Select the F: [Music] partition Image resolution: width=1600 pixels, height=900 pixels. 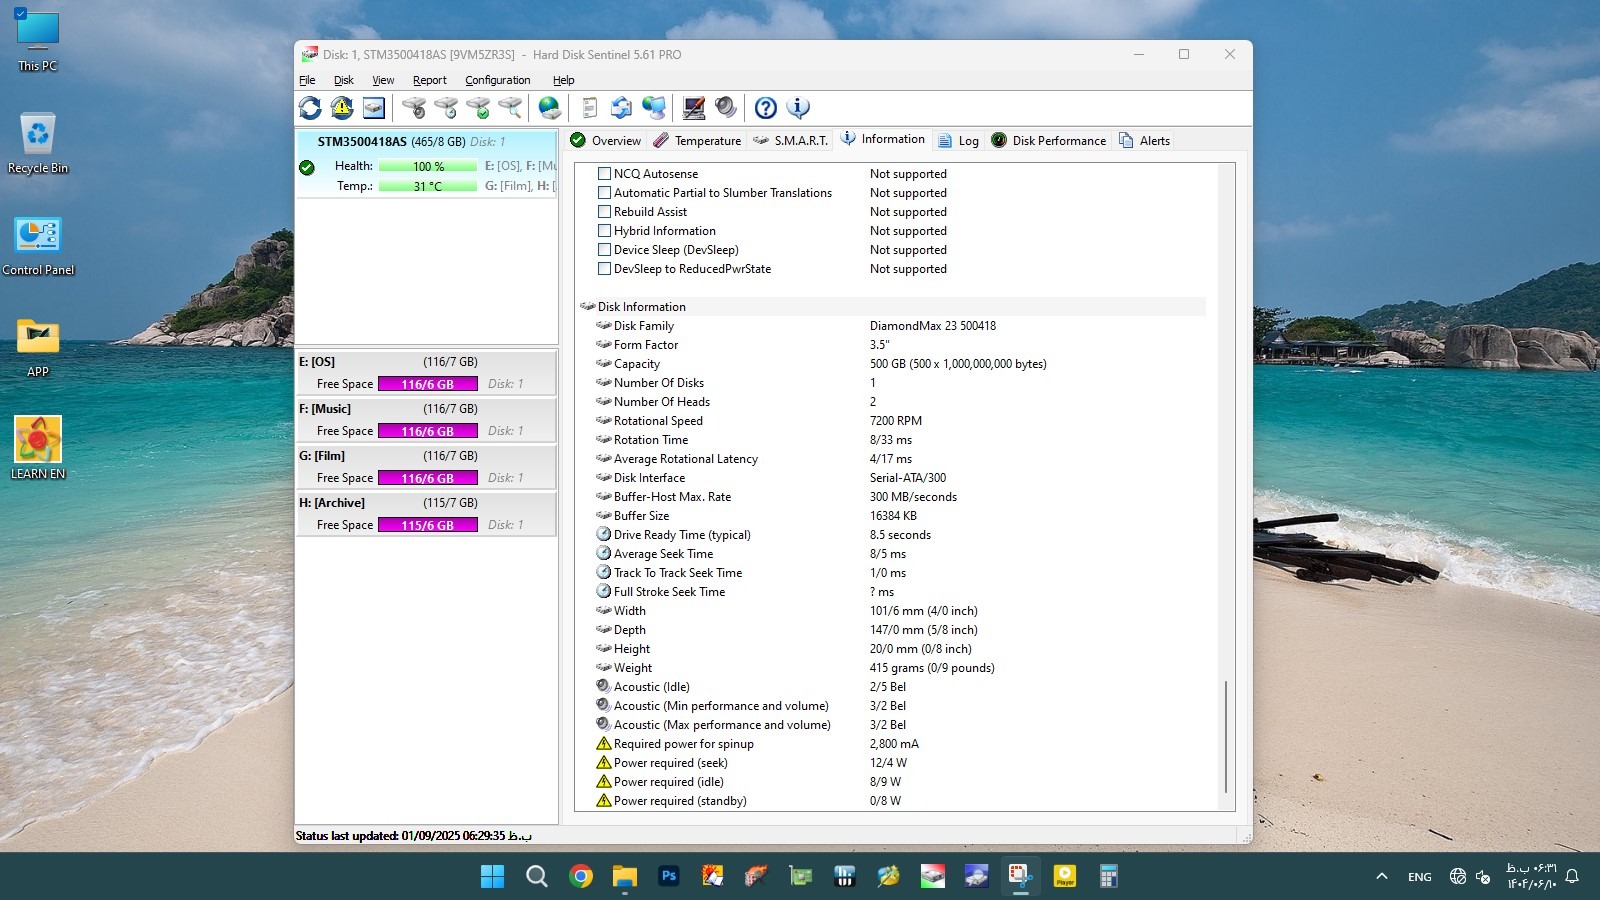[x=426, y=420]
